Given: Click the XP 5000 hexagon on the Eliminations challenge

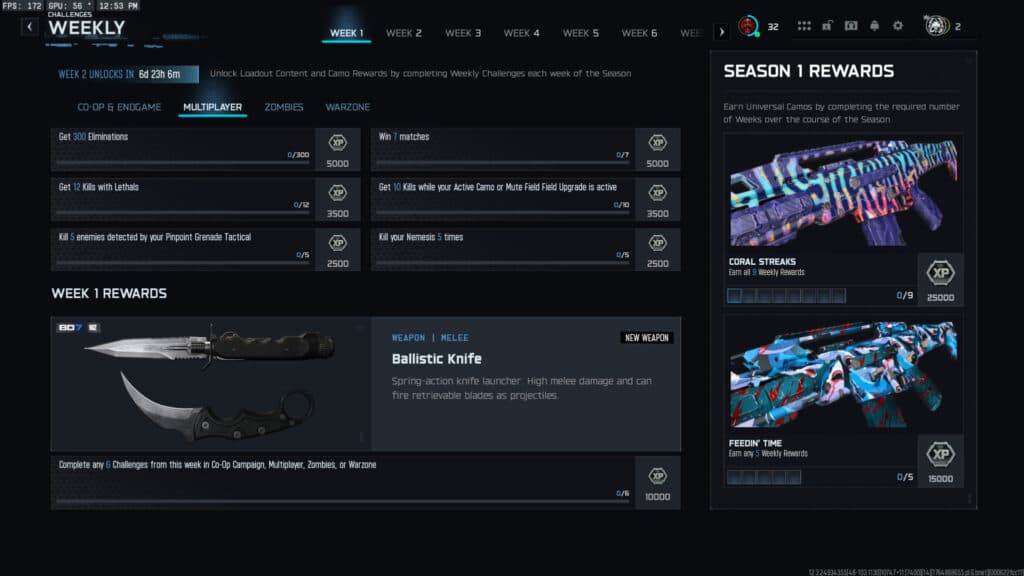Looking at the screenshot, I should click(338, 150).
